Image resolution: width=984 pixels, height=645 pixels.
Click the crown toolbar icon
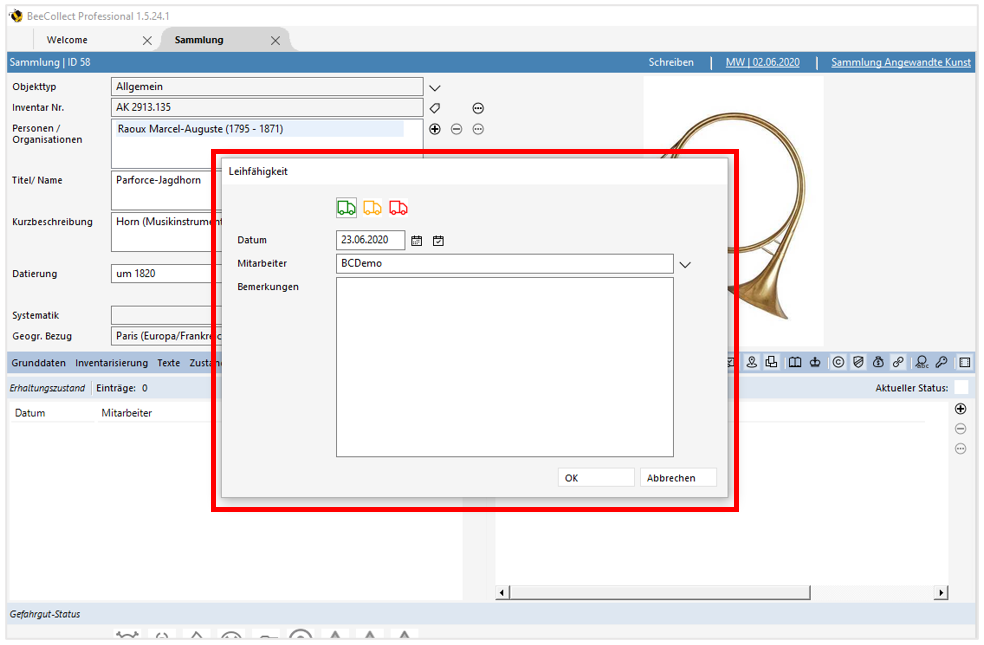pyautogui.click(x=815, y=362)
